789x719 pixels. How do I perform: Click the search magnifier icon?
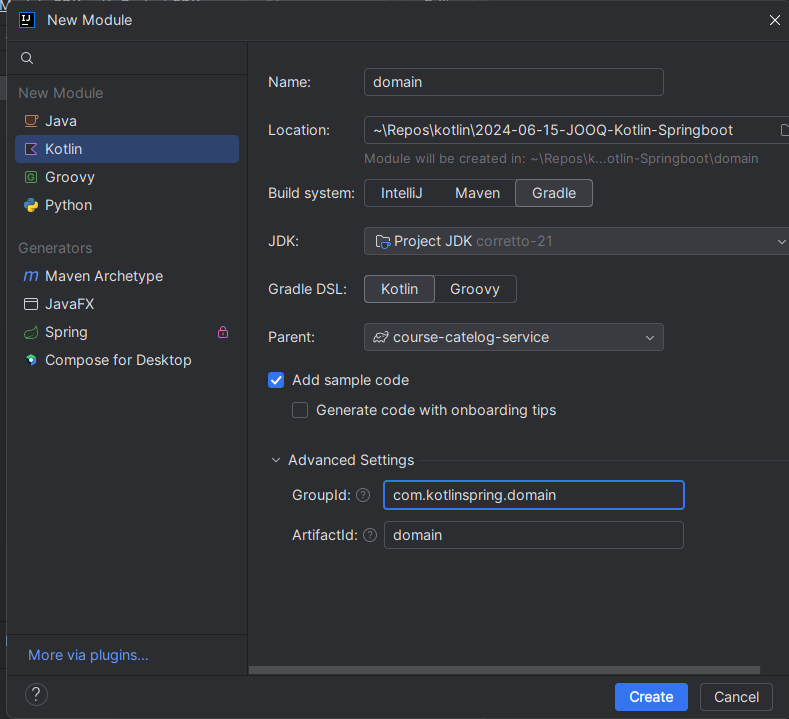[x=27, y=58]
